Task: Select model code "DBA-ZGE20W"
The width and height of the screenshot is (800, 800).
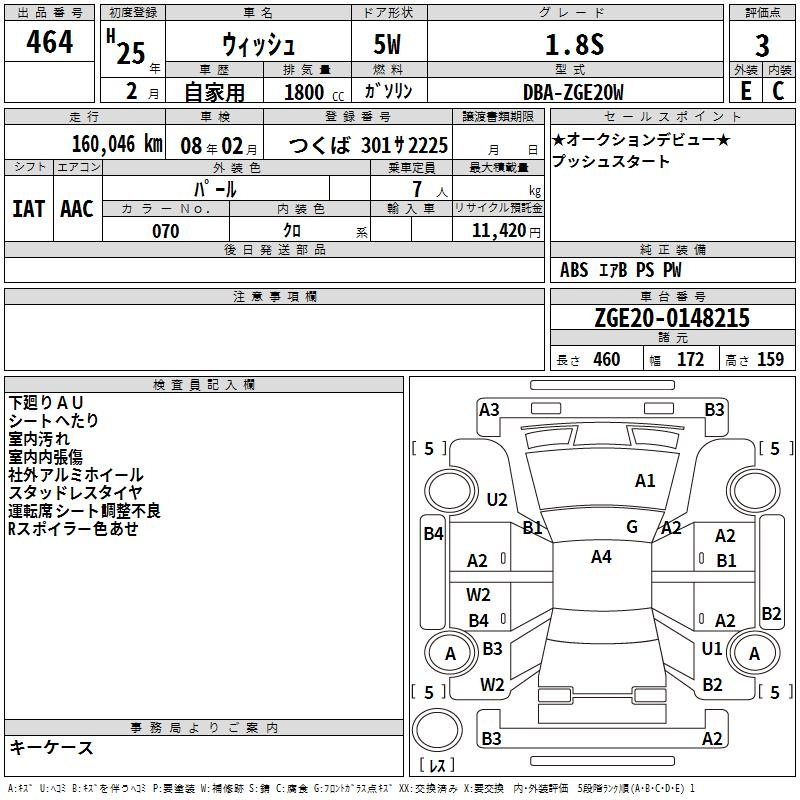Action: (x=573, y=92)
